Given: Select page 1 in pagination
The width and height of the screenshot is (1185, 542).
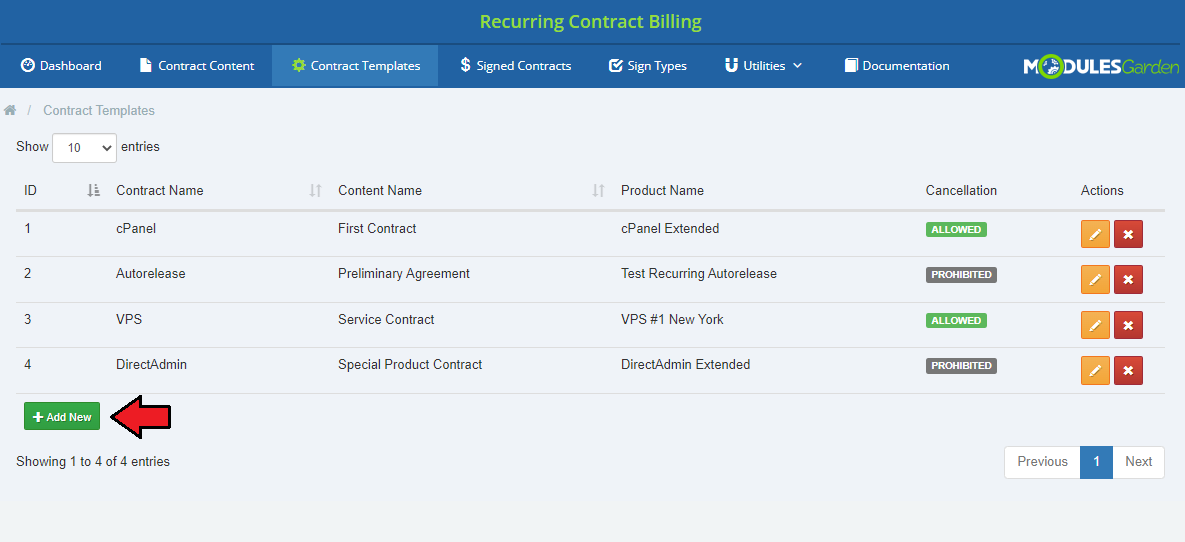Looking at the screenshot, I should click(x=1097, y=462).
